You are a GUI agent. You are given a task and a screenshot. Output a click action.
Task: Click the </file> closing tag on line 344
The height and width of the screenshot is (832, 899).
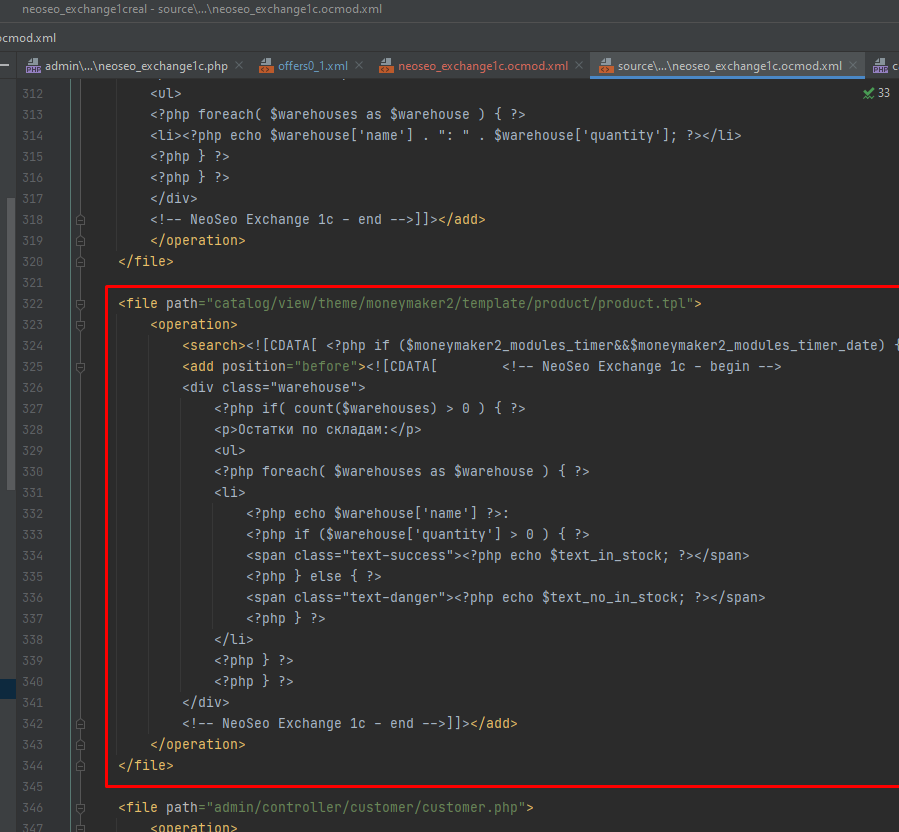pyautogui.click(x=146, y=765)
